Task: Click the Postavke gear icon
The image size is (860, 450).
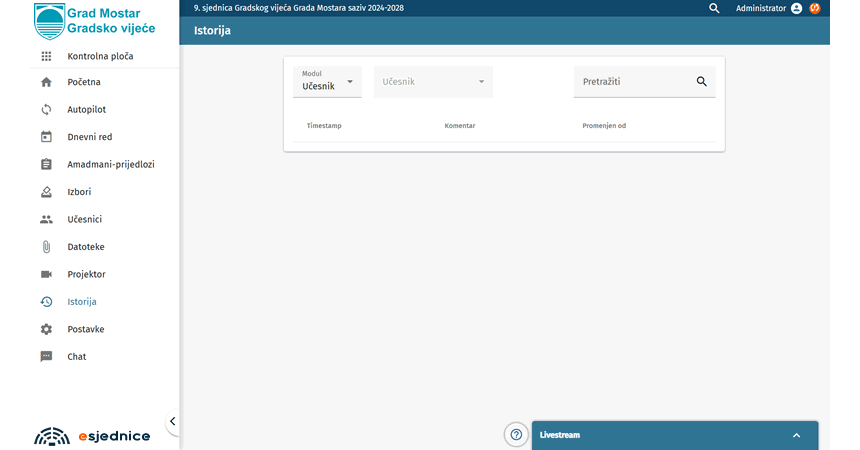Action: (46, 329)
